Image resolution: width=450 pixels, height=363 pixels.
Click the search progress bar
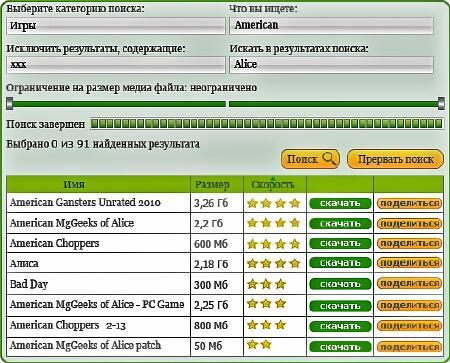[x=267, y=124]
